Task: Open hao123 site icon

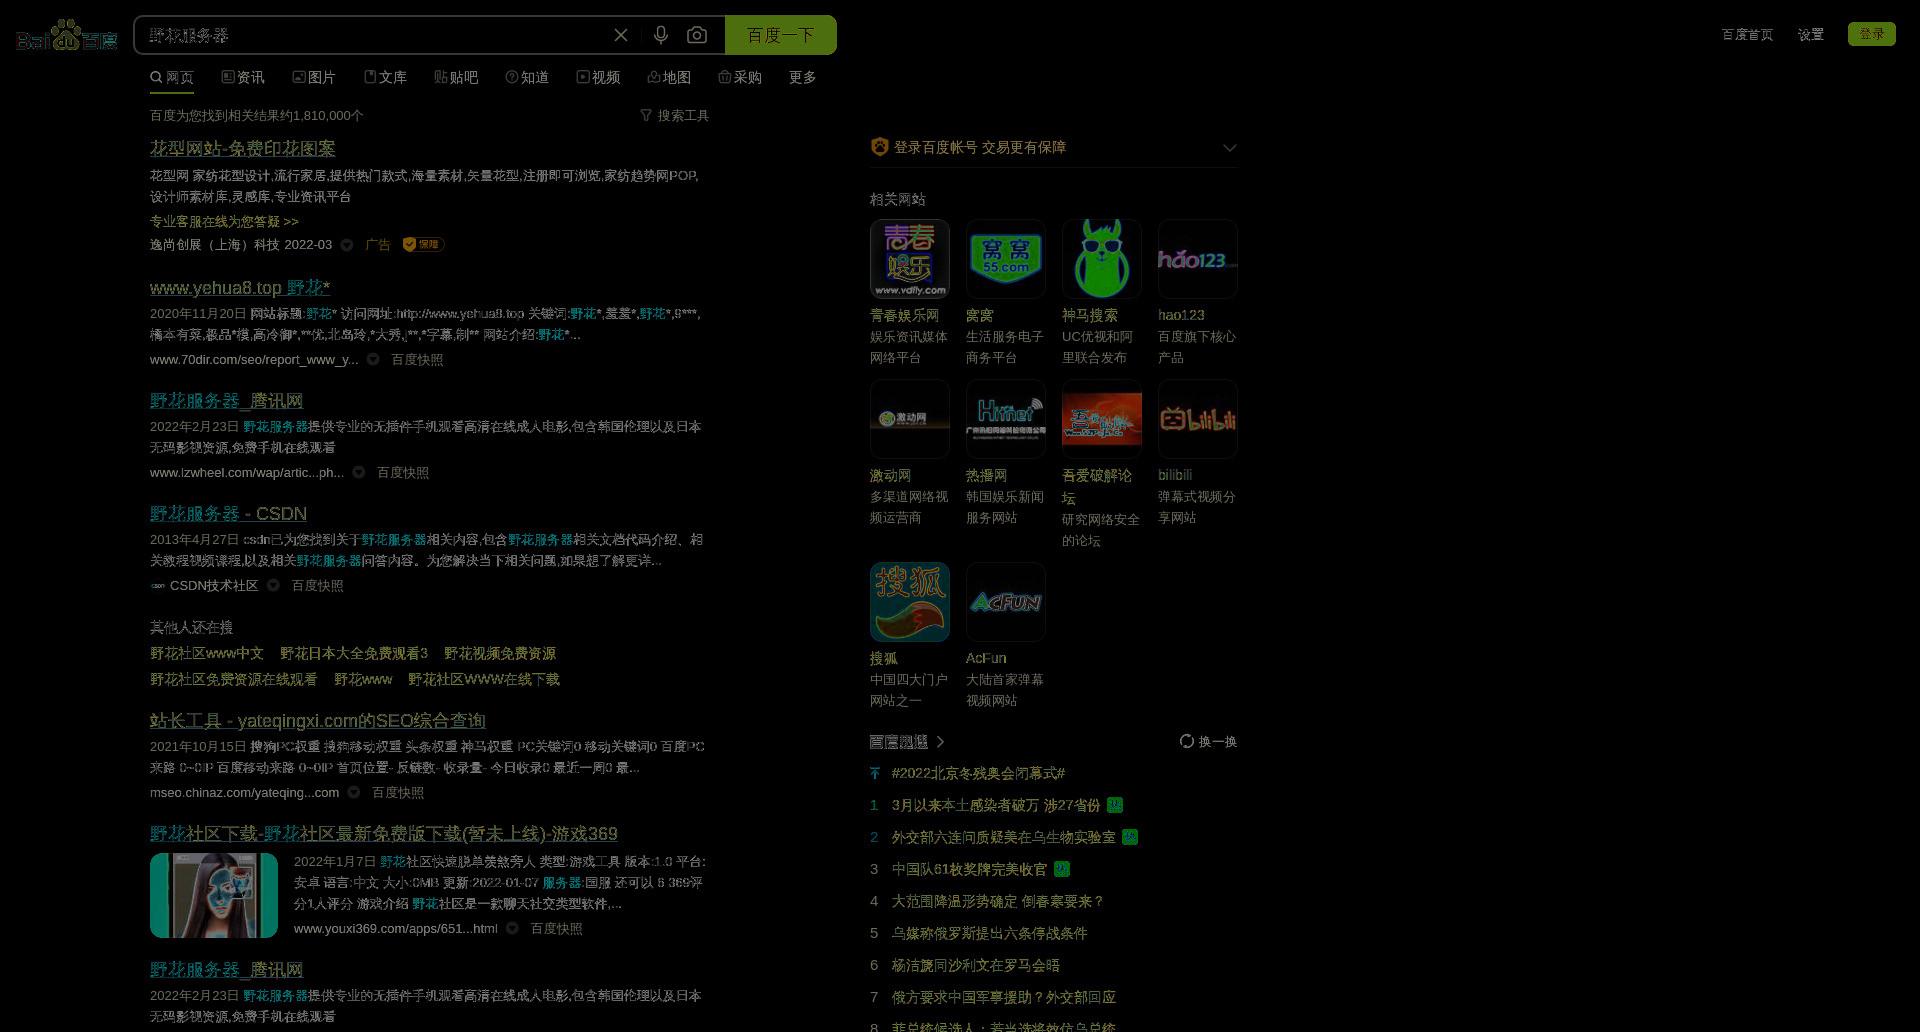Action: (1198, 259)
